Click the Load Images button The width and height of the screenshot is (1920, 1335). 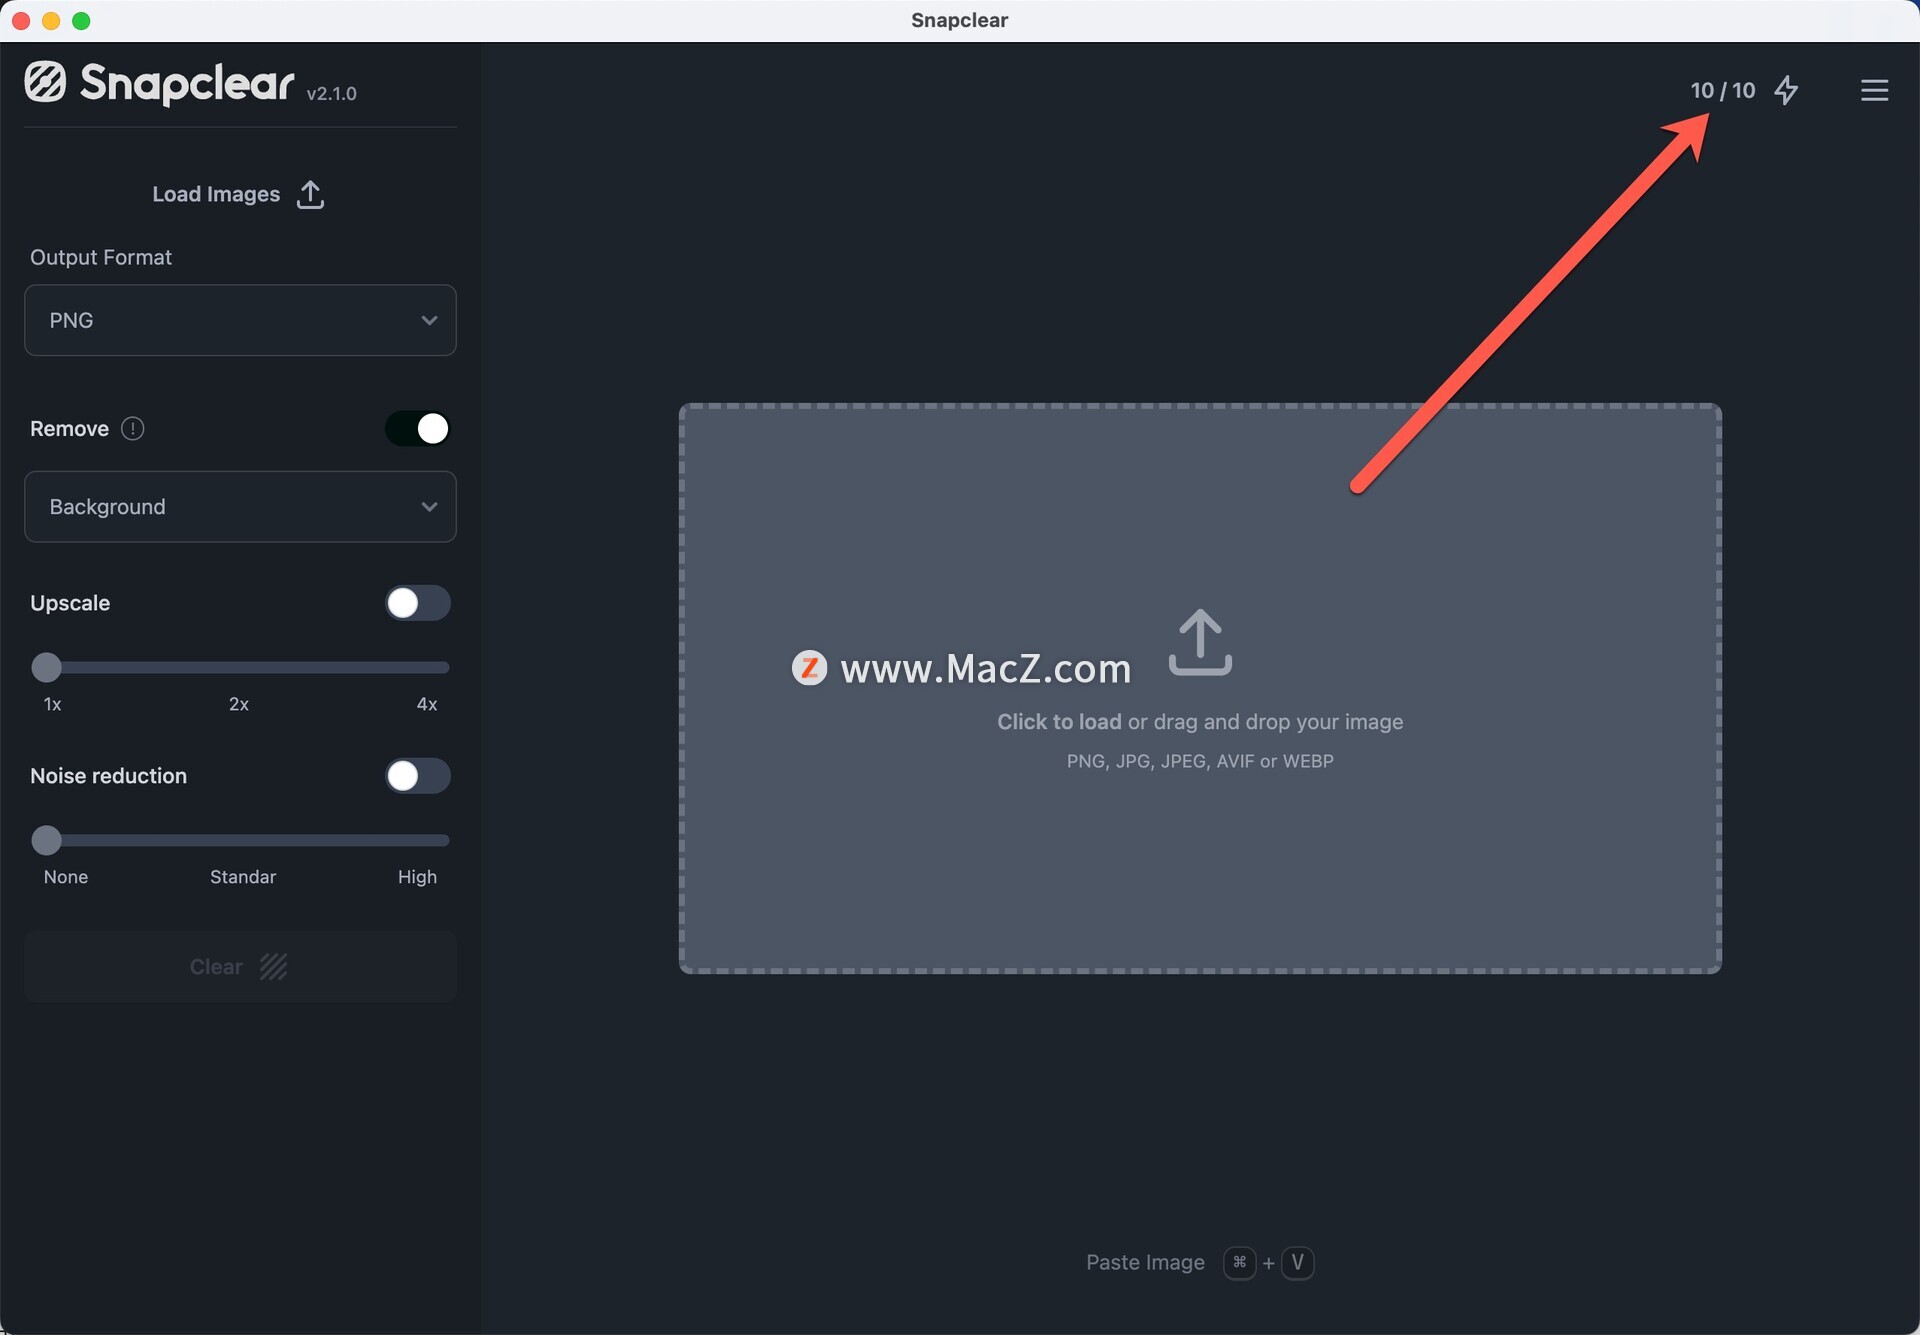tap(239, 194)
